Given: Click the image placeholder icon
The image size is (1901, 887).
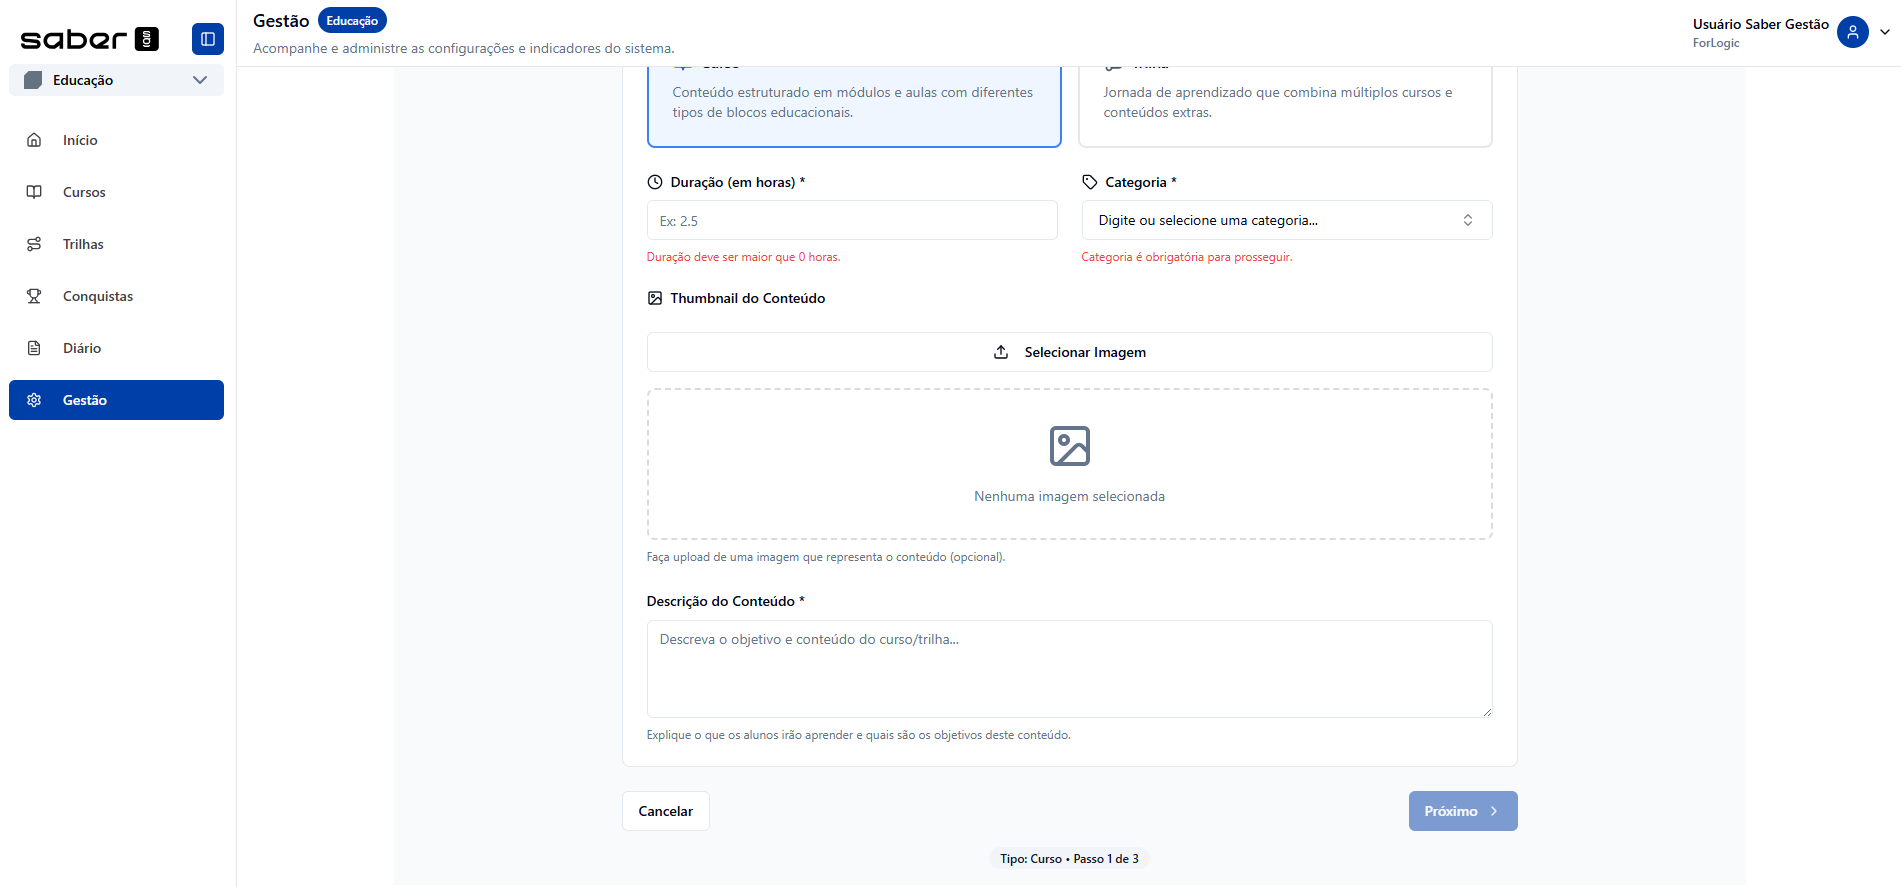Looking at the screenshot, I should [1069, 446].
